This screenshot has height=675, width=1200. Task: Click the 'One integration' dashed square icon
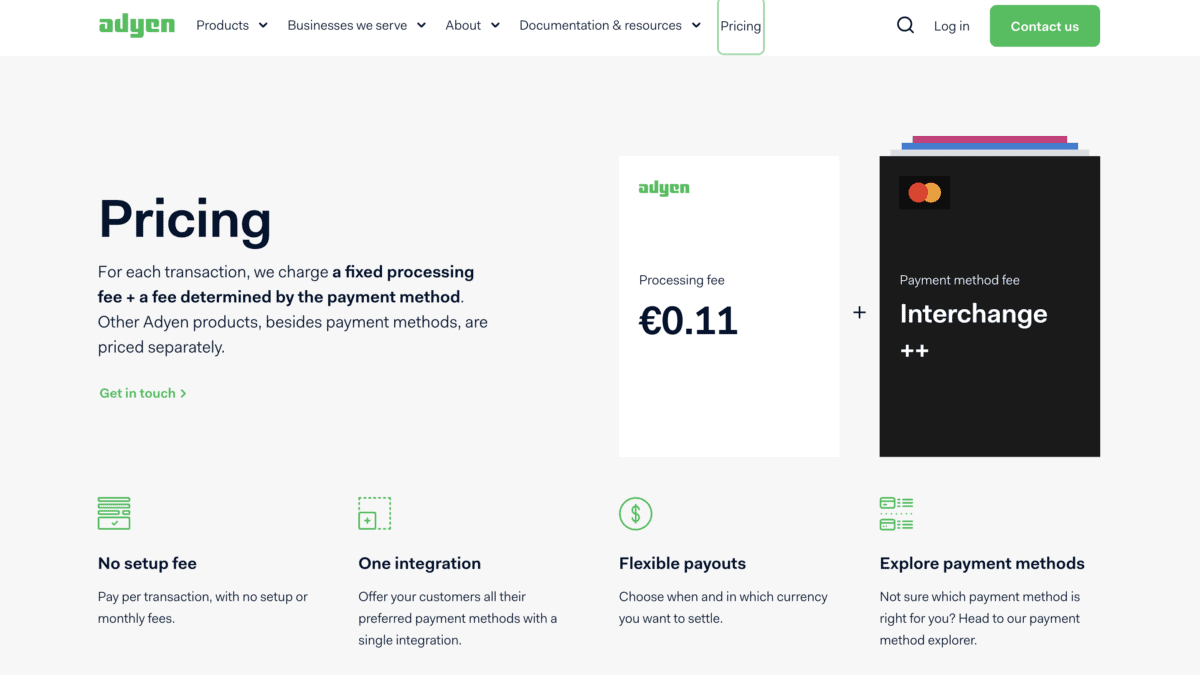[374, 513]
